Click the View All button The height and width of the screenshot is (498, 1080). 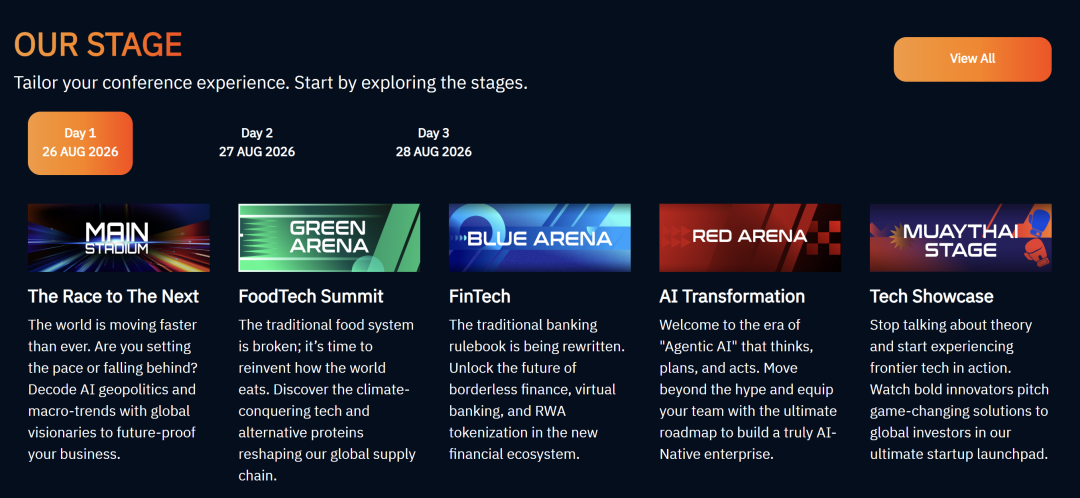coord(973,59)
